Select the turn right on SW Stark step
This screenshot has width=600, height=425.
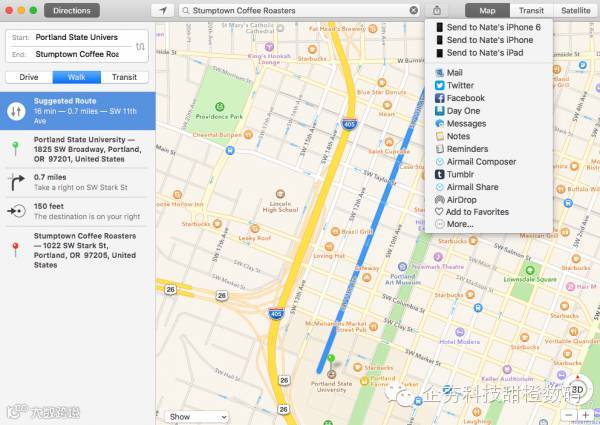coord(78,182)
